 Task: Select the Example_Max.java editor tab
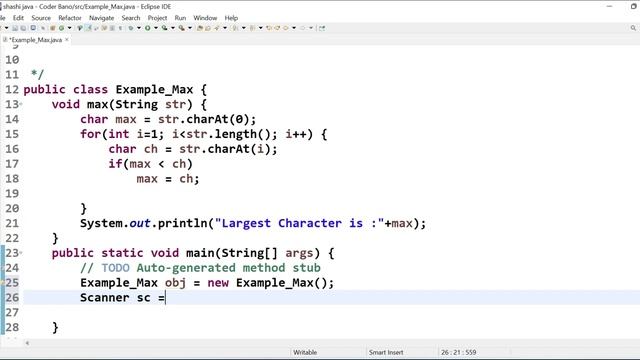click(x=35, y=40)
